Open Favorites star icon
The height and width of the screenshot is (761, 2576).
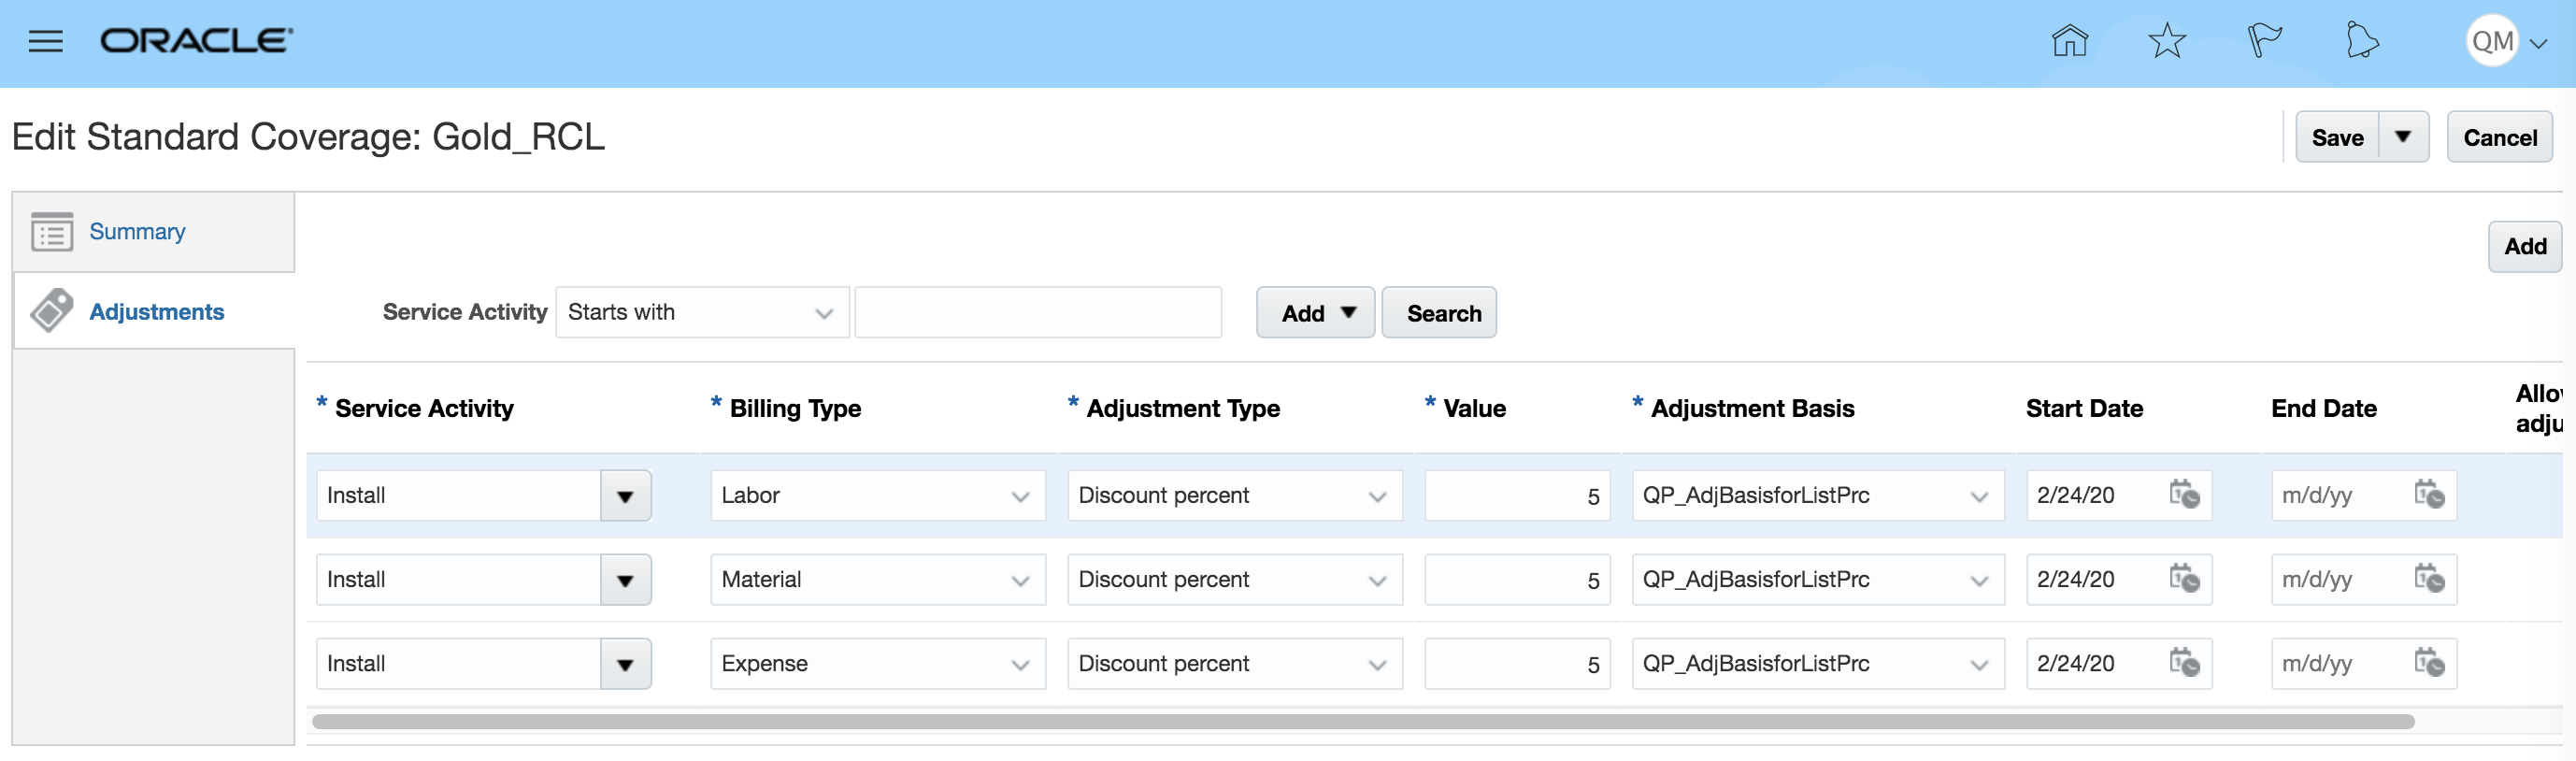[x=2166, y=41]
